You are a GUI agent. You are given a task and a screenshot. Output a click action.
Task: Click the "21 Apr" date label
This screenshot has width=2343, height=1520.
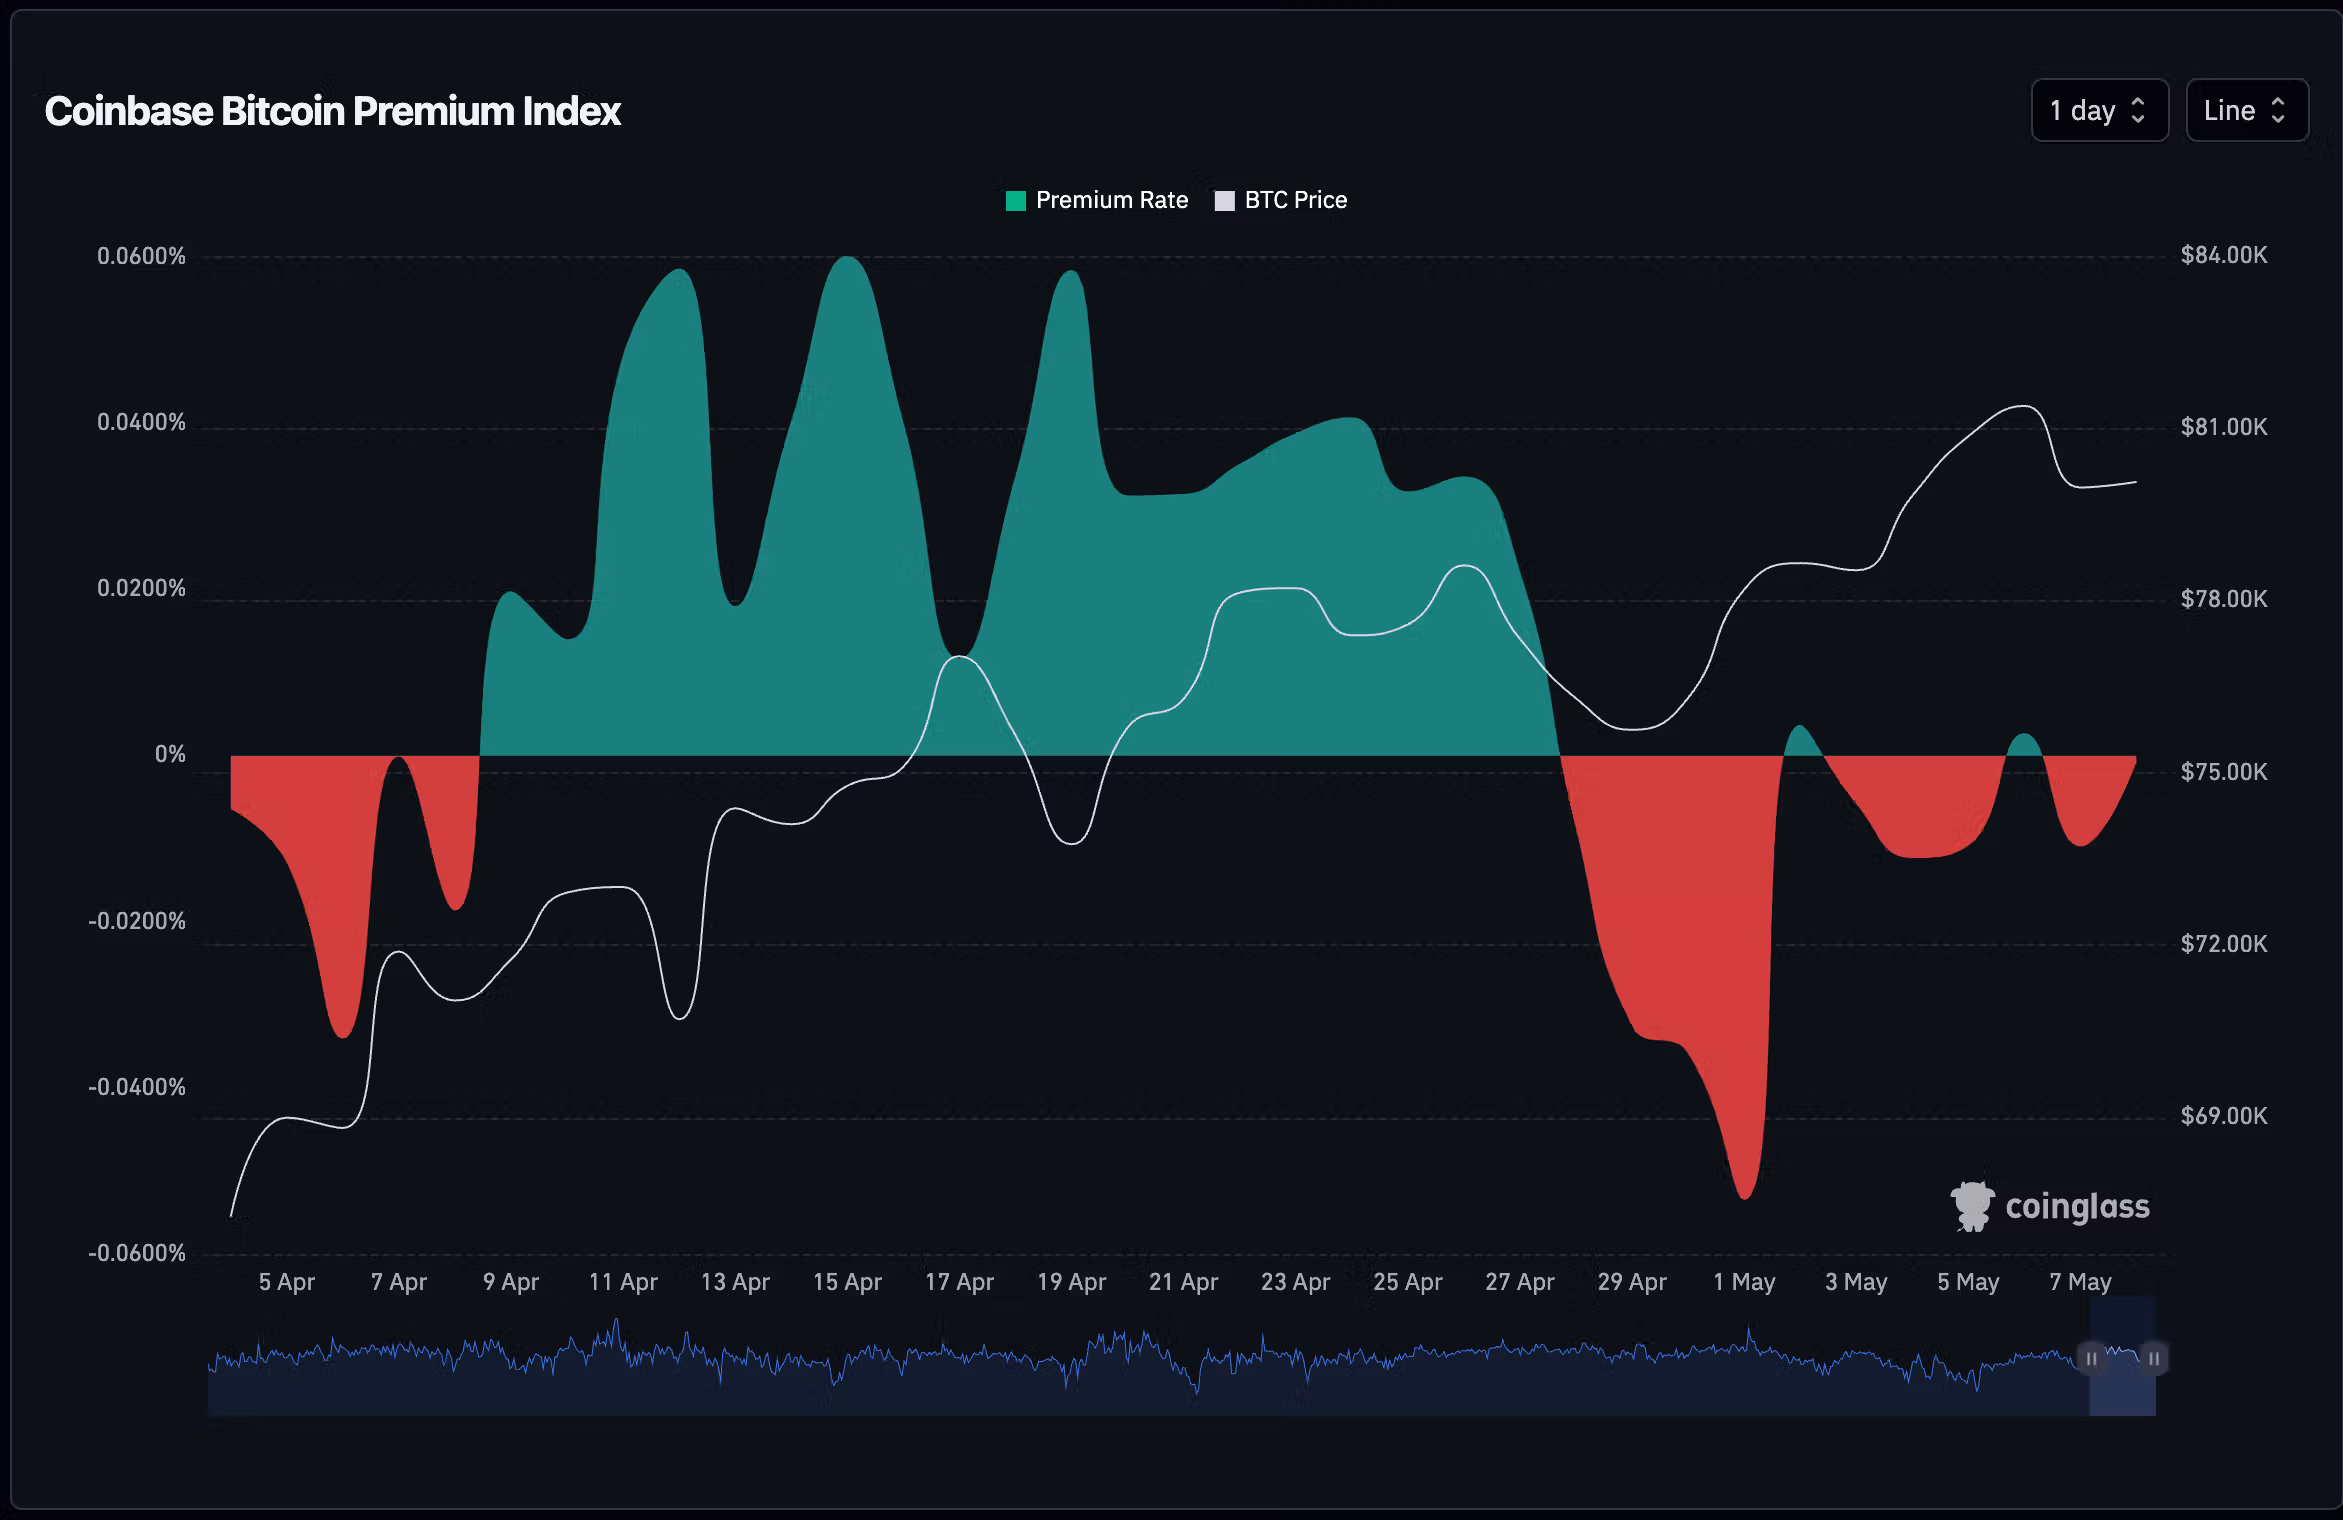(x=1183, y=1282)
